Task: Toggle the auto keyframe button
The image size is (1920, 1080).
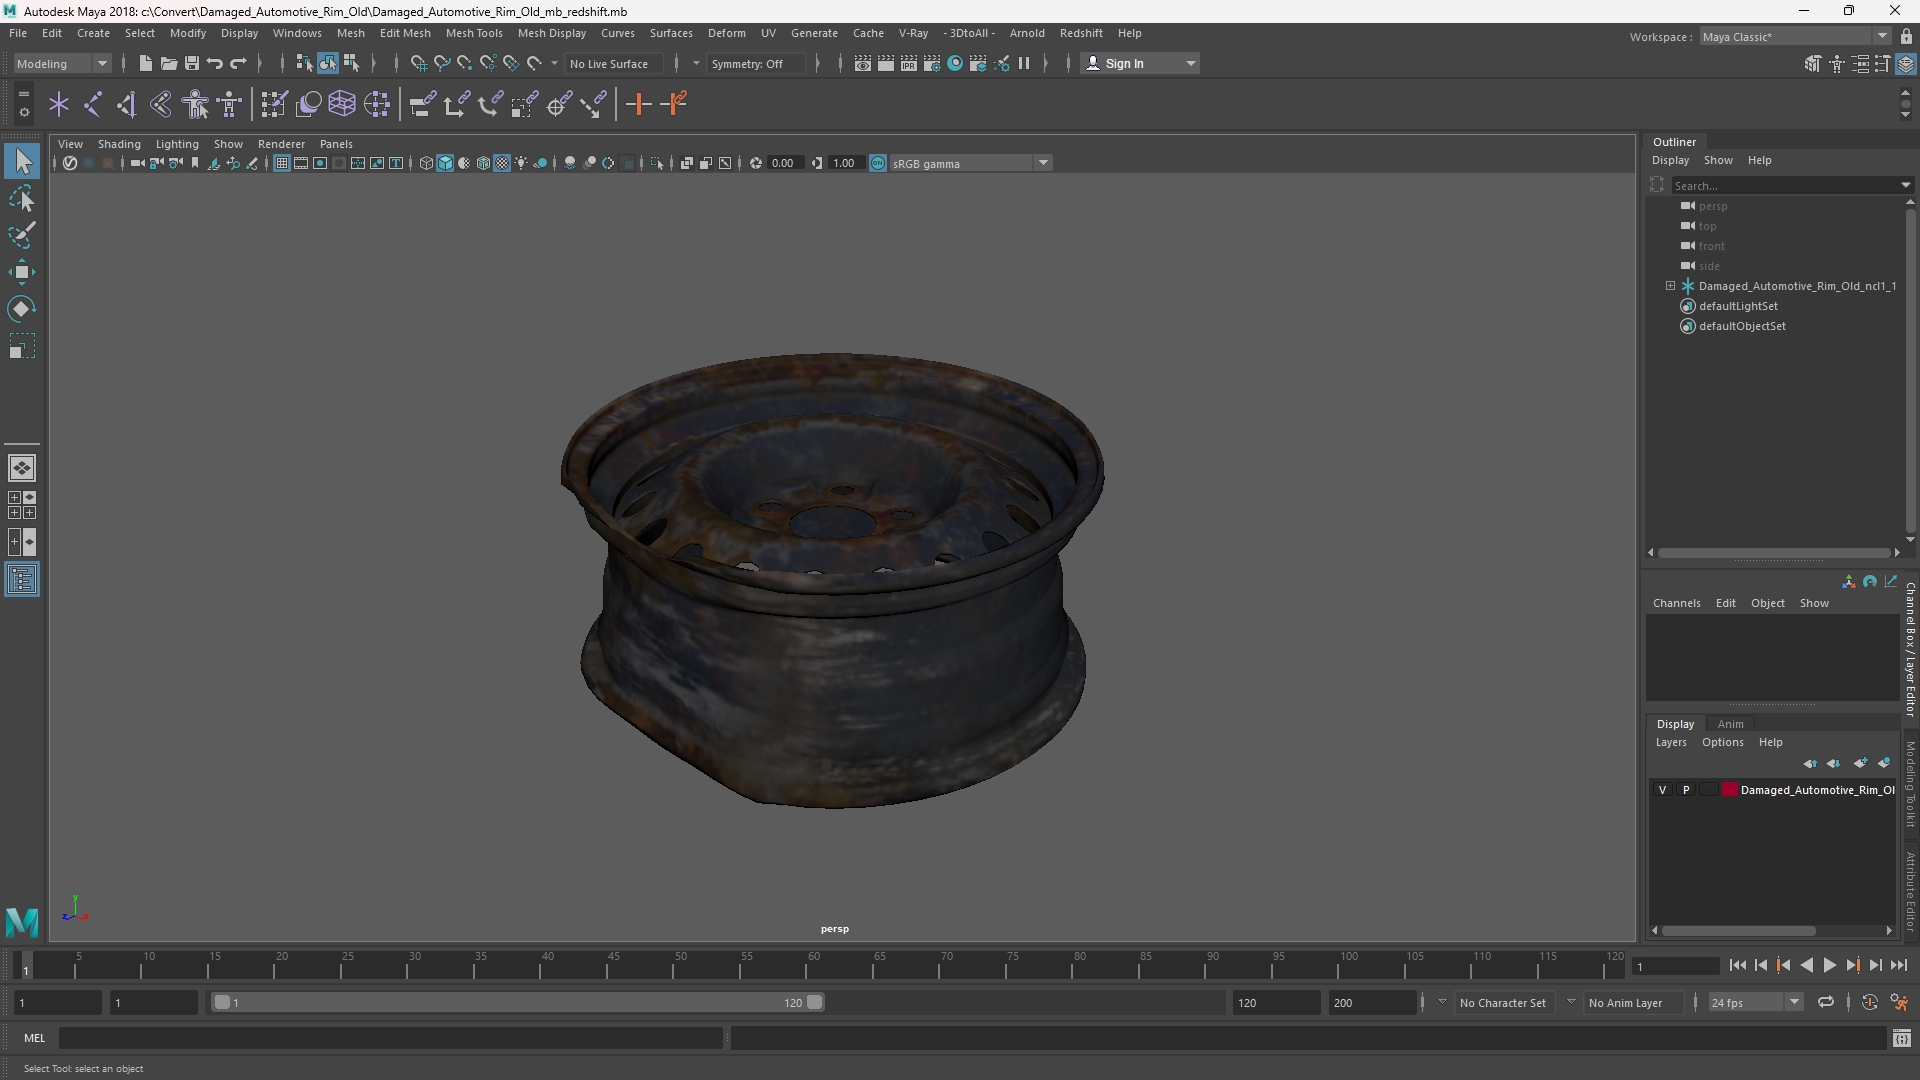Action: (1869, 1002)
